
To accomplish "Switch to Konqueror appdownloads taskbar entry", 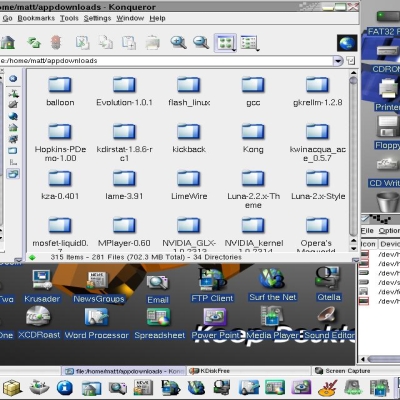I will (x=124, y=371).
